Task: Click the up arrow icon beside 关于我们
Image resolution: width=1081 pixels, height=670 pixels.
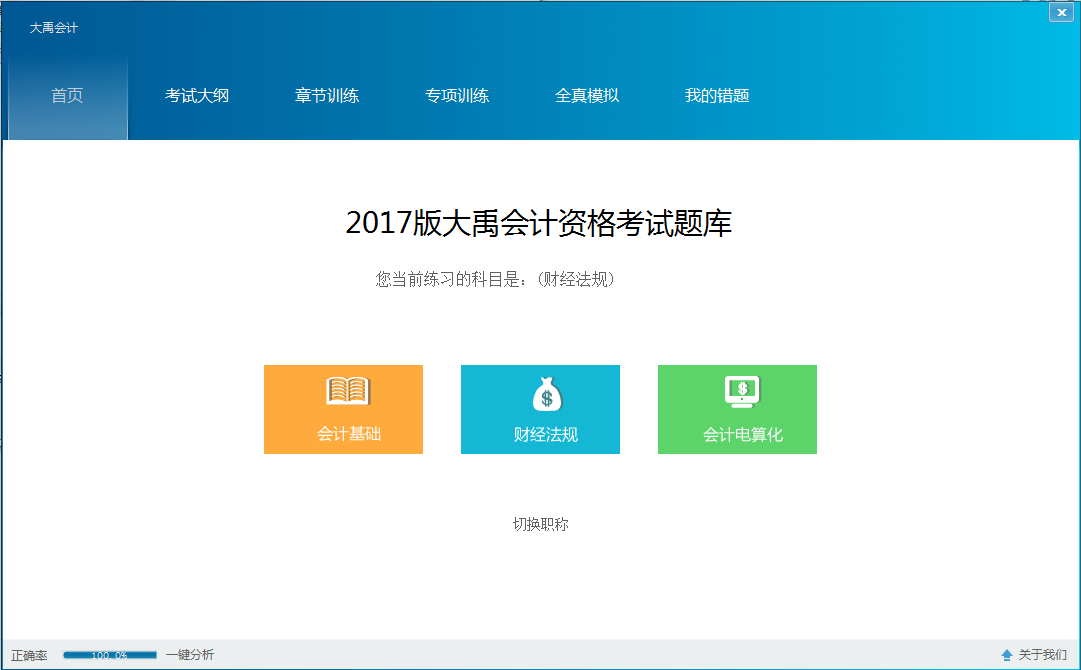Action: point(1007,655)
